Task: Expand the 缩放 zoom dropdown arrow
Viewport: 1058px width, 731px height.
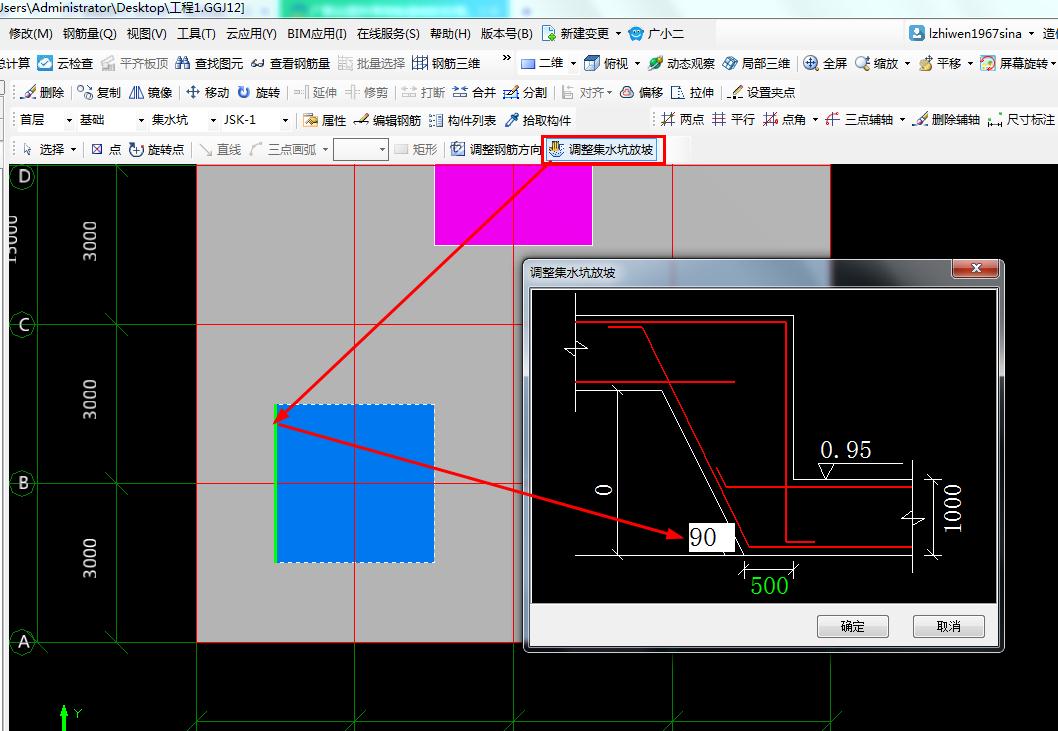Action: click(907, 63)
